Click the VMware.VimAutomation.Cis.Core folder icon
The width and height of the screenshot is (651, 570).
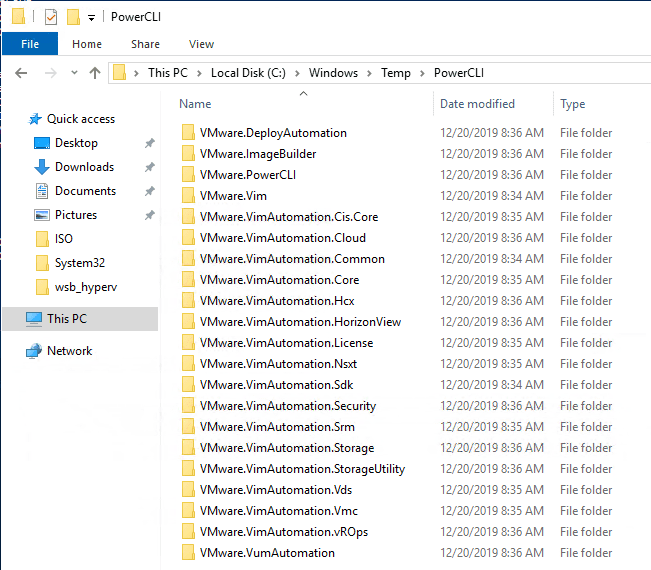[188, 217]
